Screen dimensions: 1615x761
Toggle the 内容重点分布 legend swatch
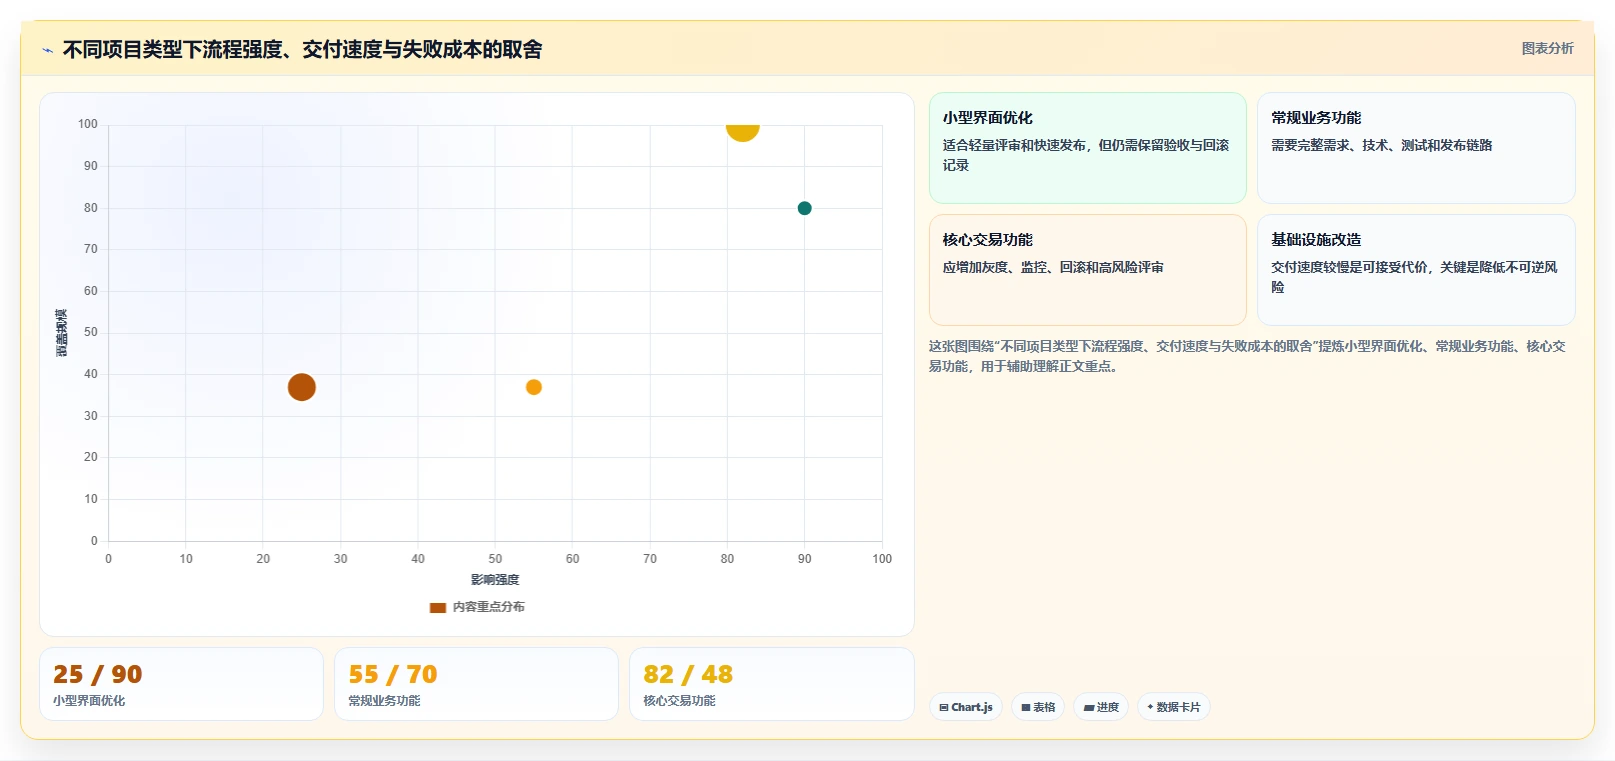pyautogui.click(x=438, y=607)
